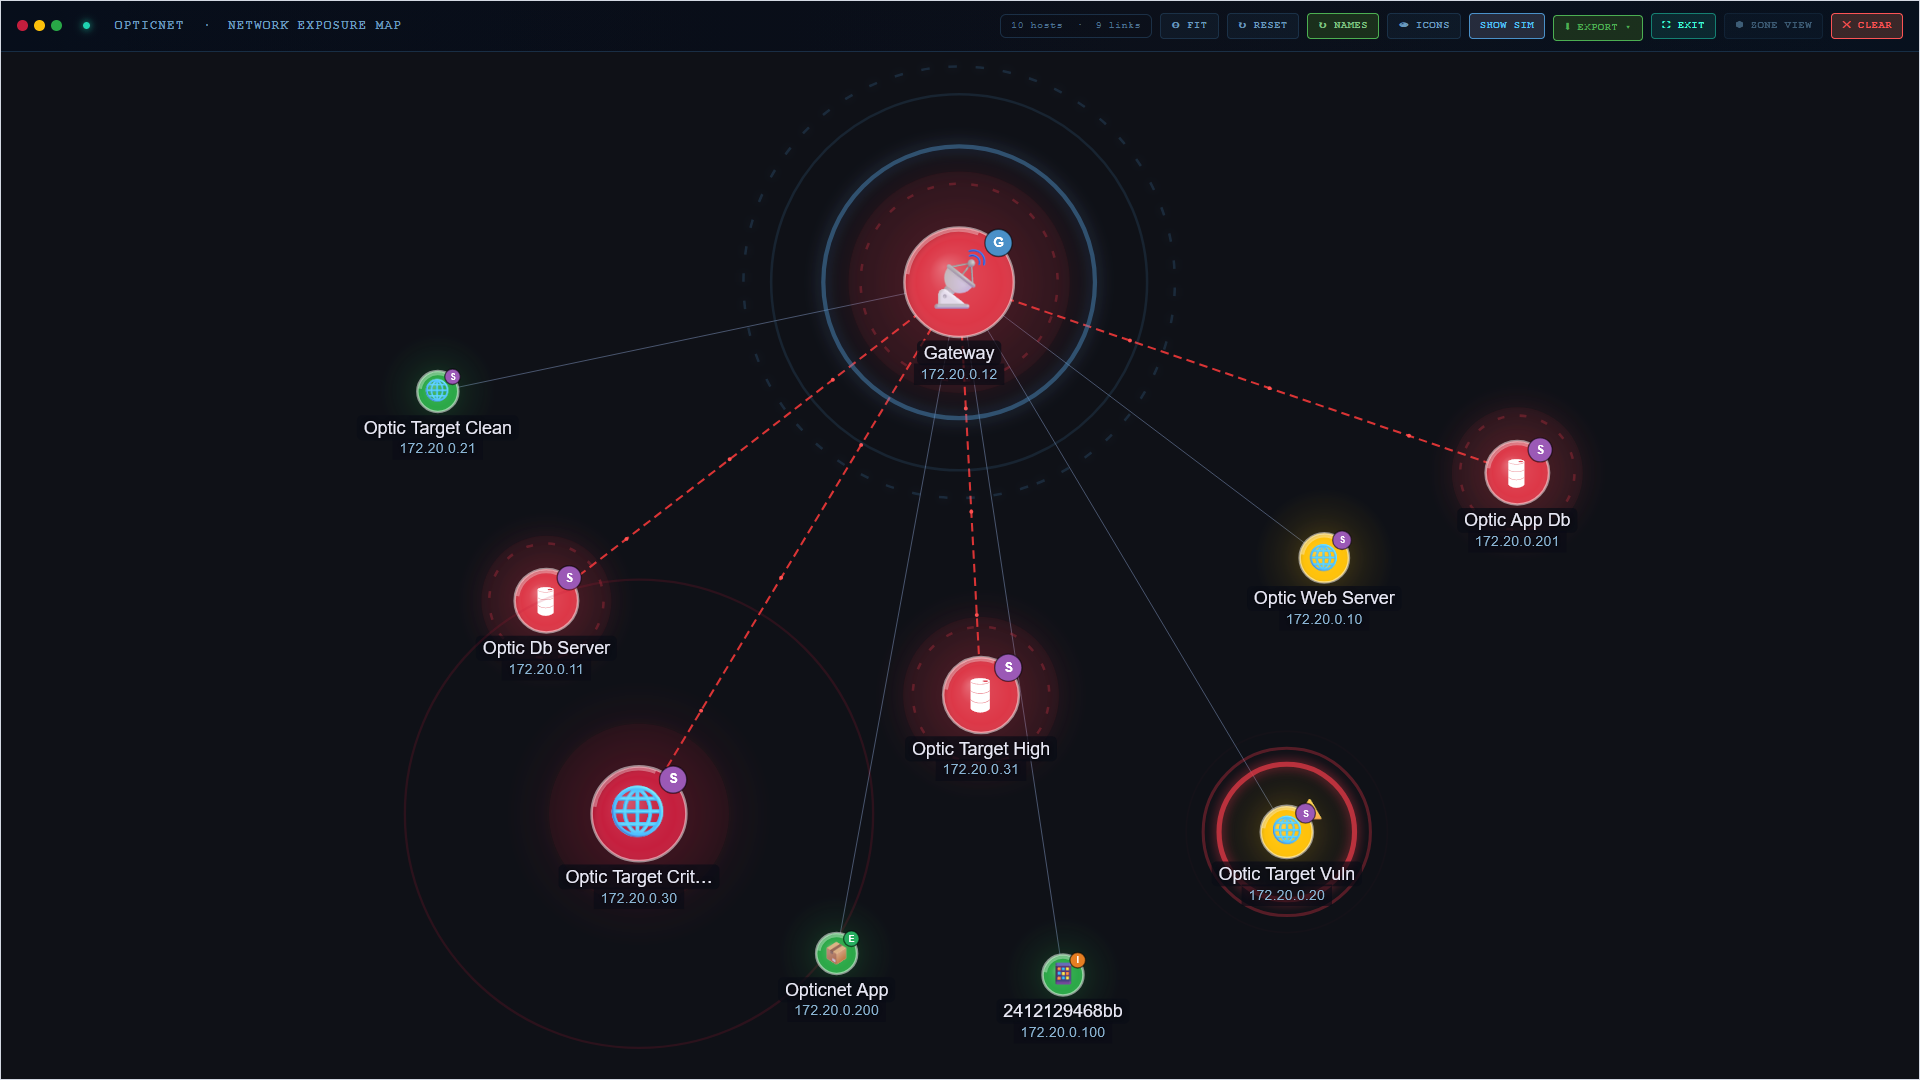This screenshot has width=1920, height=1080.
Task: Click the Optic Target Crit globe node
Action: pyautogui.click(x=638, y=813)
